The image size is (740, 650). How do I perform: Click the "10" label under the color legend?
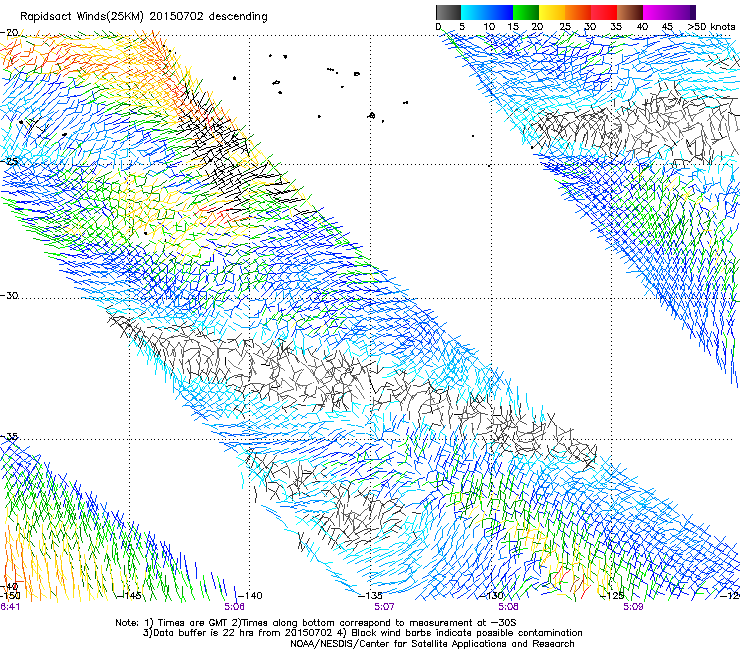[489, 27]
